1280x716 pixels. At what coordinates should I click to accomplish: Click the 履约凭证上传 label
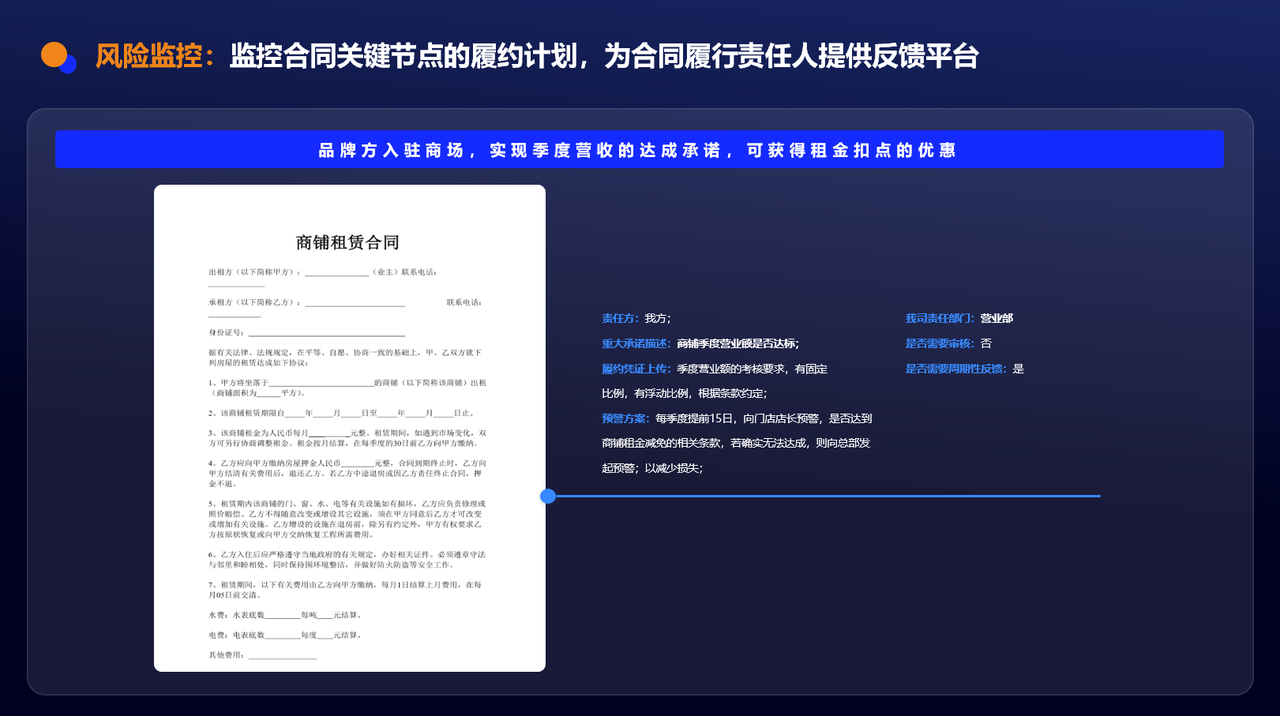pyautogui.click(x=639, y=368)
